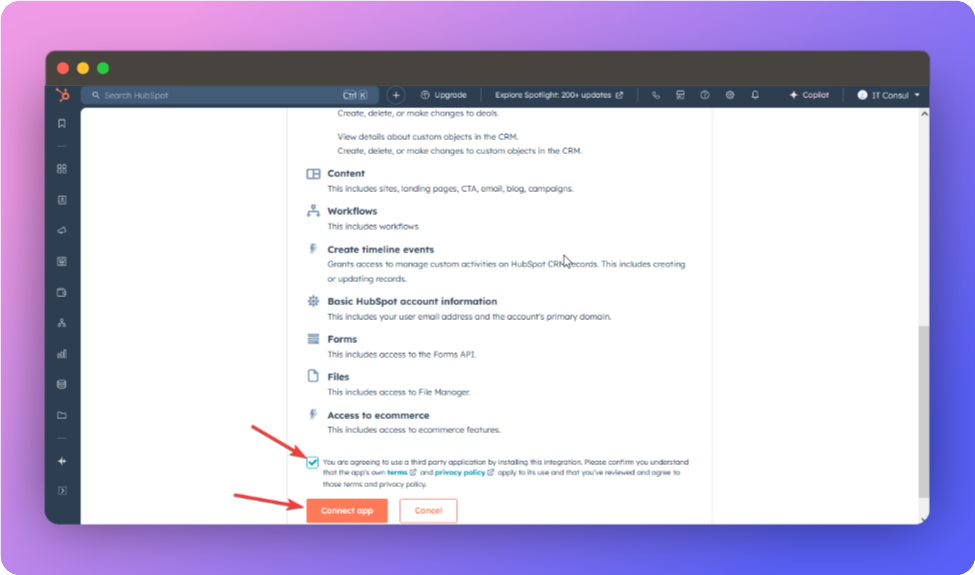Screen dimensions: 975x575
Task: Open the Automation icon in the sidebar
Action: click(x=62, y=323)
